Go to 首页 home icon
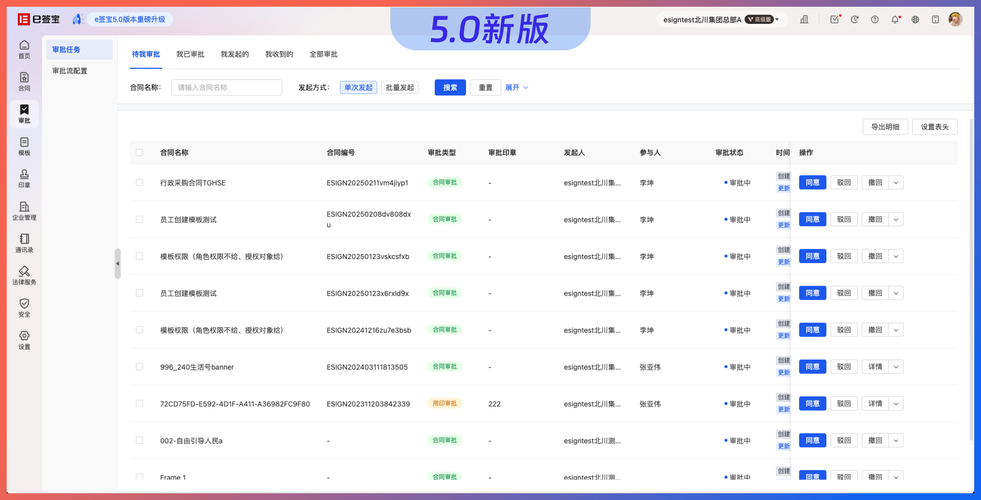981x500 pixels. pos(24,49)
